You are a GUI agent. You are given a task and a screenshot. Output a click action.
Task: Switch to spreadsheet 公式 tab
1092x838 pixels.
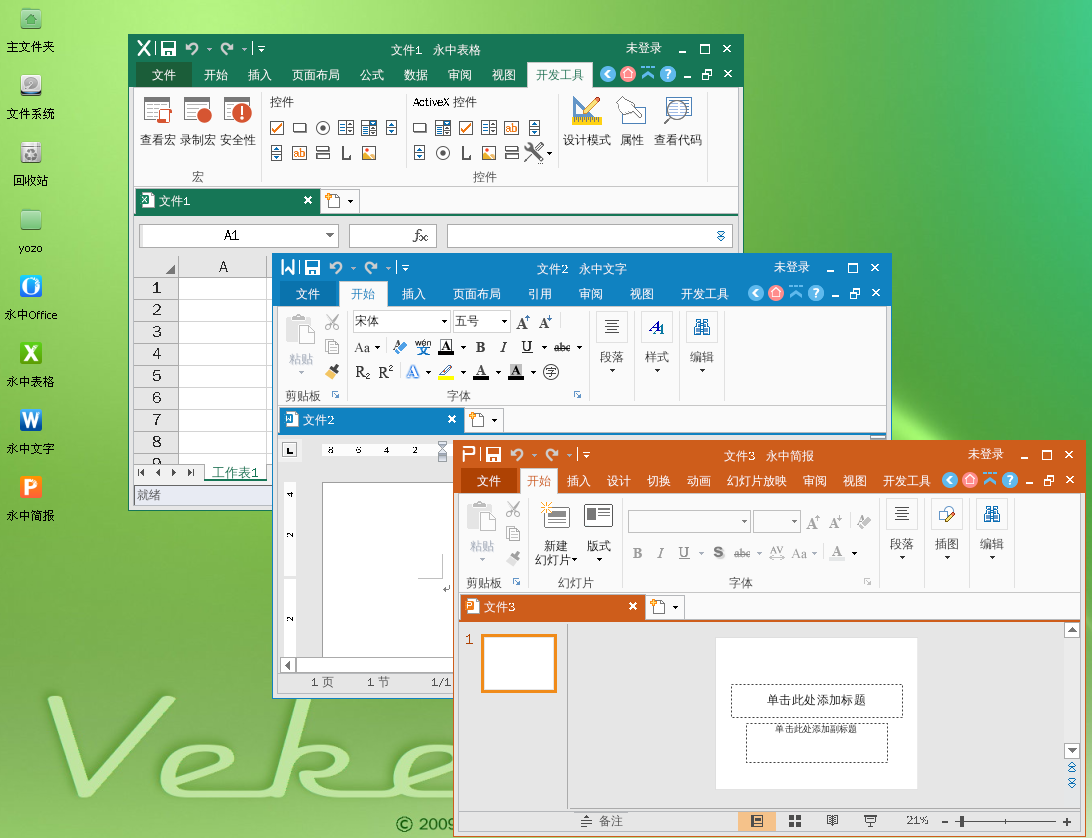pyautogui.click(x=372, y=75)
